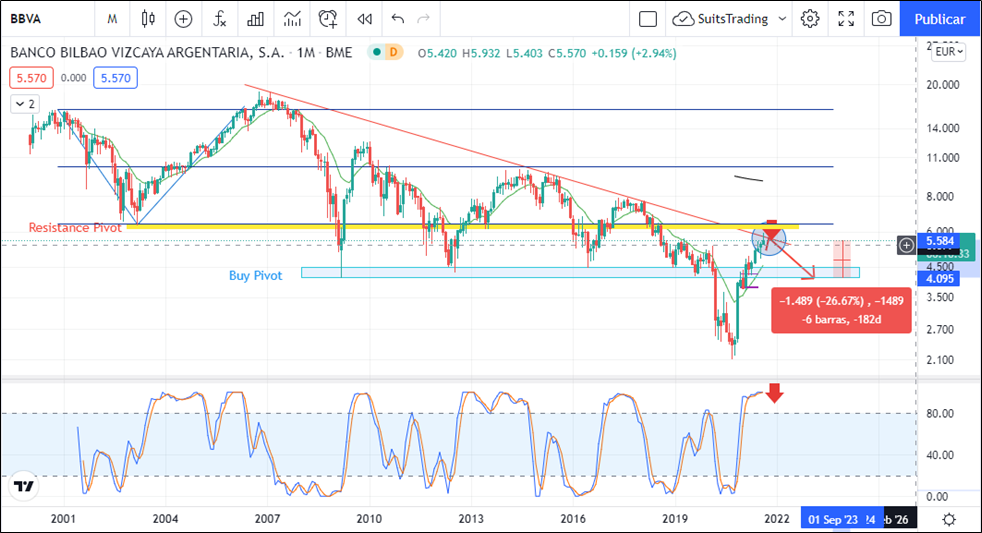Open the indicator templates icon
Screen dimensions: 982x533
coord(292,18)
